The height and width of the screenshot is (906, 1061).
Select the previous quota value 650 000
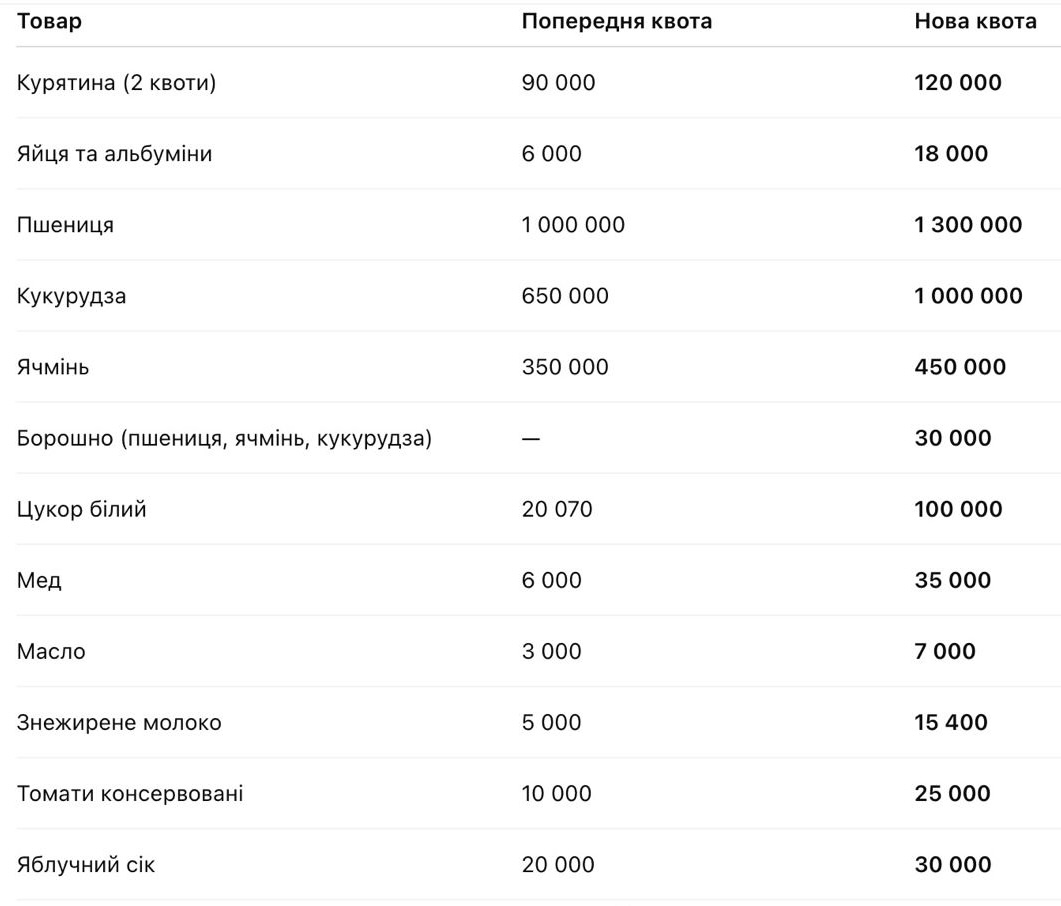pos(564,296)
